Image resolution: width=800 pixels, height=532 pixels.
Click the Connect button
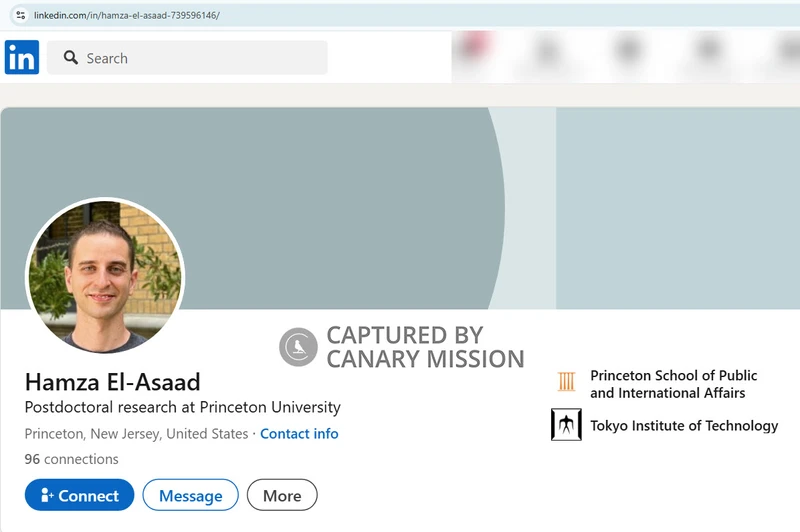coord(80,495)
